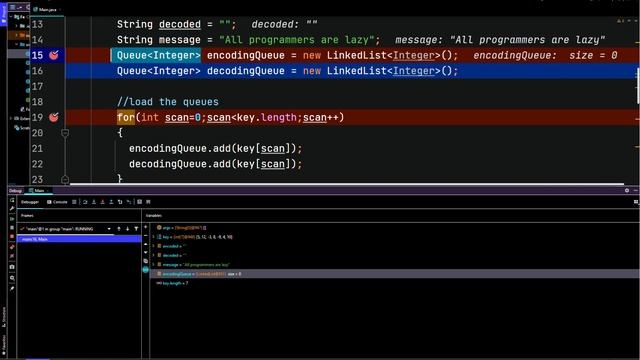
Task: Stop the debug session with red square
Action: [12, 236]
